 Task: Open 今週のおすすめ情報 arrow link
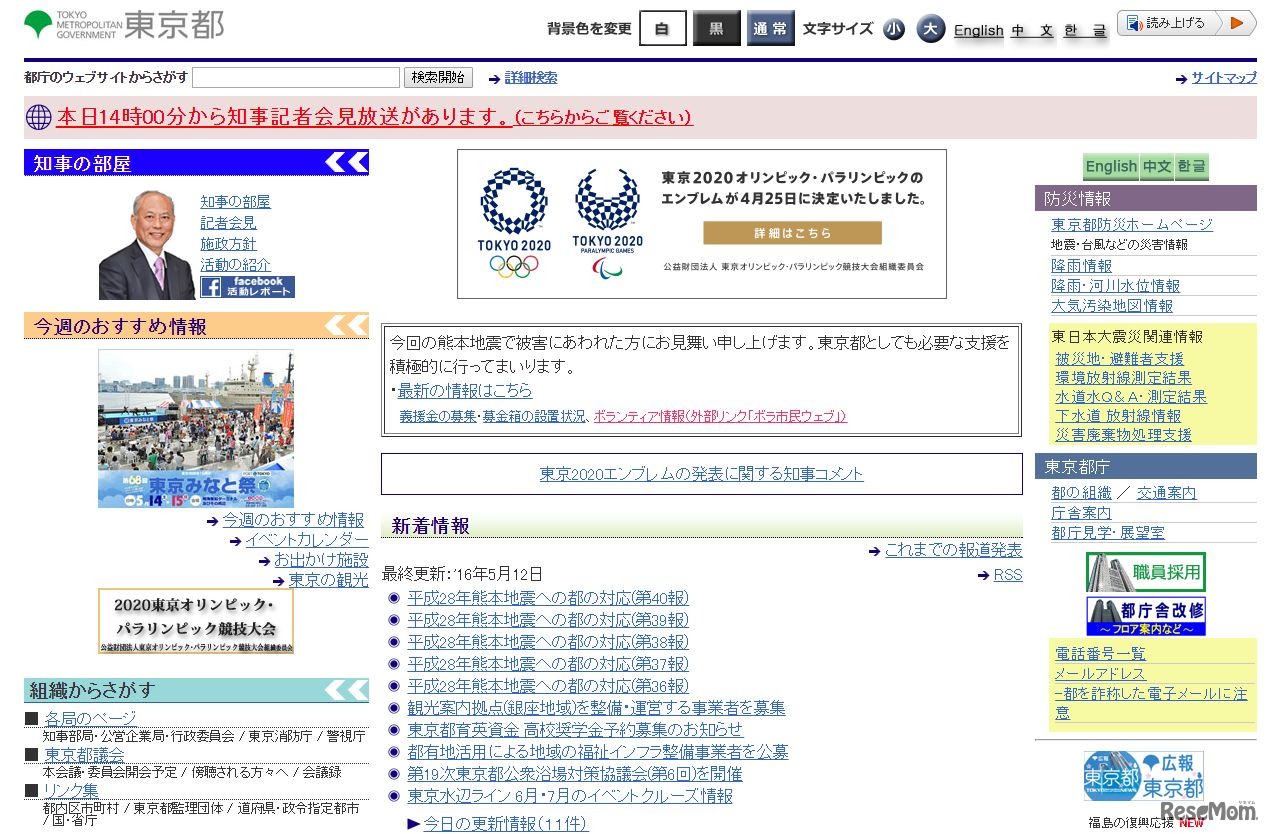coord(293,520)
